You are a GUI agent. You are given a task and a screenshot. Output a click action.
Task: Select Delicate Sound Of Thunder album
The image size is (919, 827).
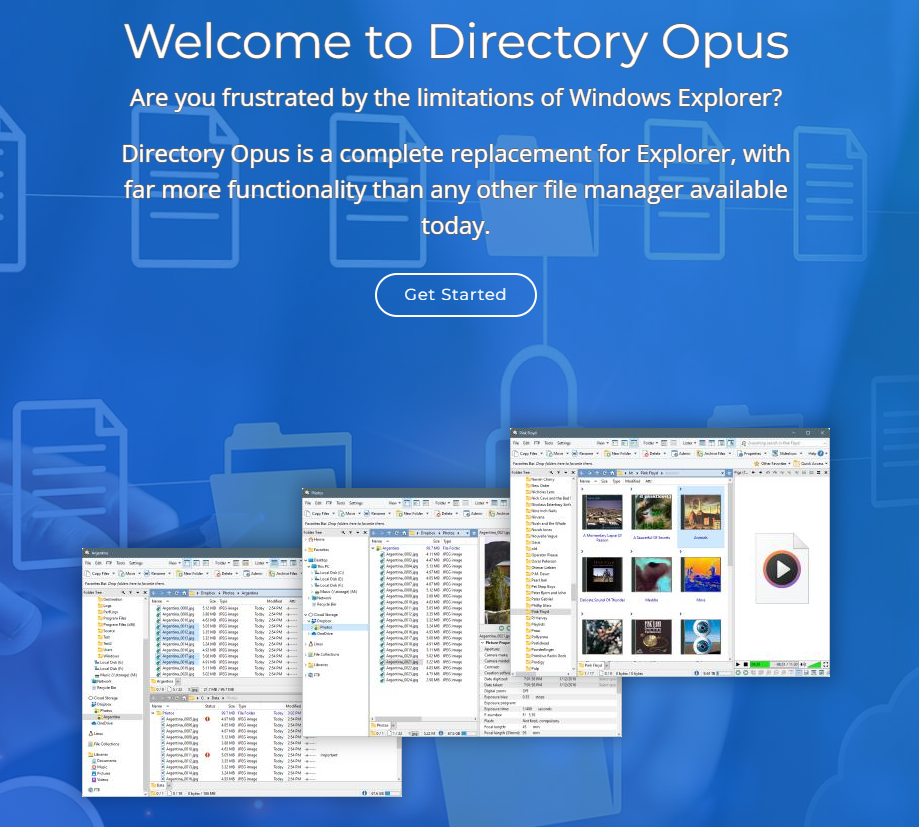tap(602, 579)
